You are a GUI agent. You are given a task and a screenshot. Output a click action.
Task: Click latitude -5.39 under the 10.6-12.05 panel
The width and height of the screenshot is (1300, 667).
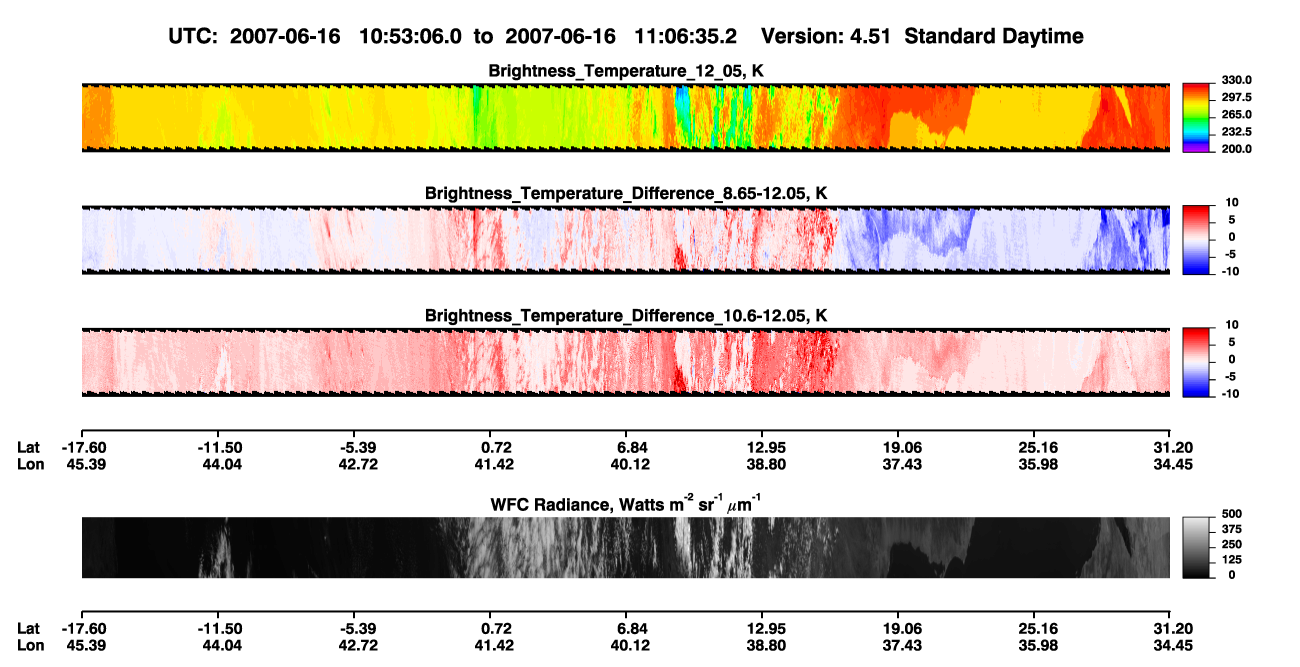tap(354, 447)
